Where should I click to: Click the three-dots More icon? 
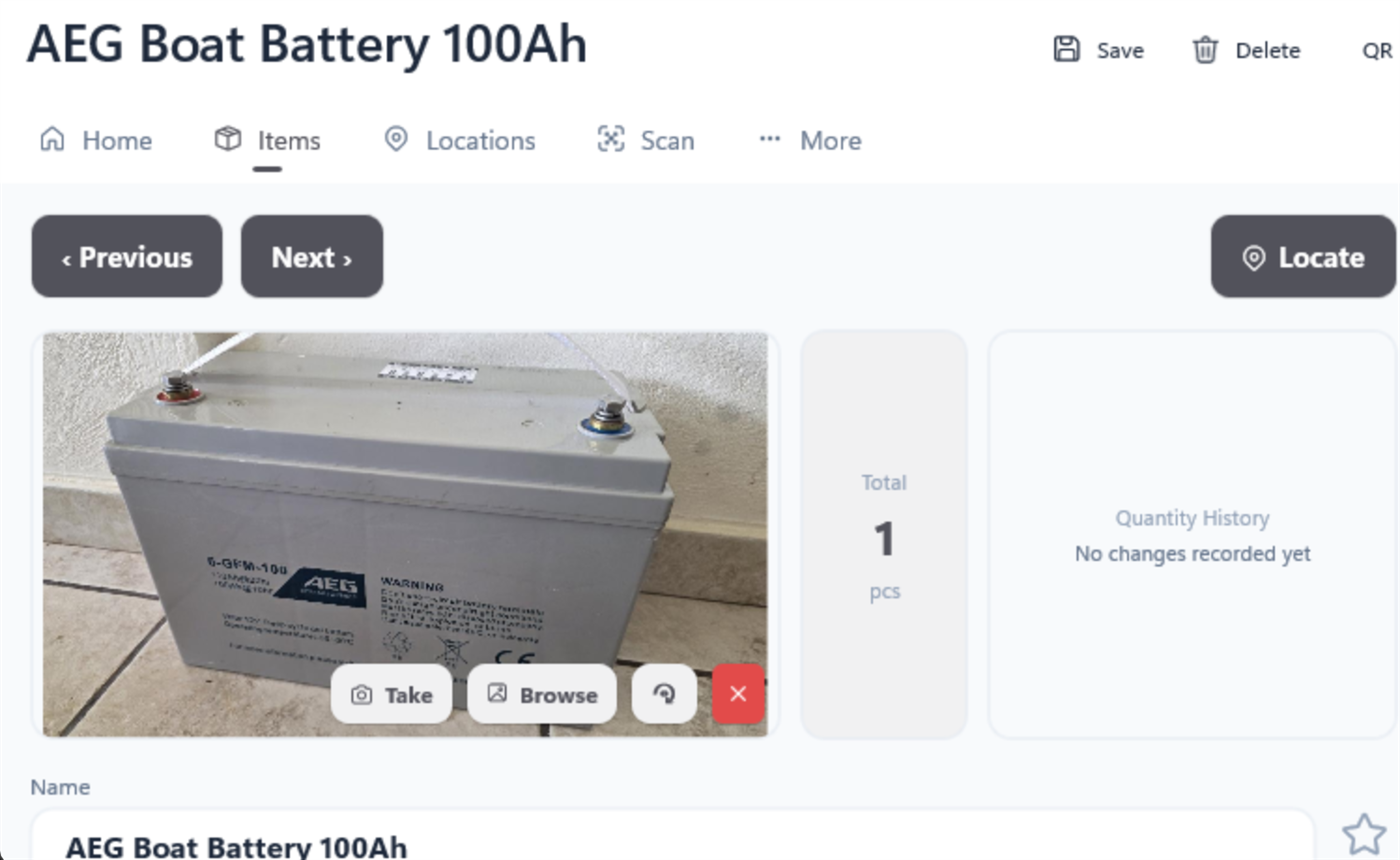click(770, 139)
